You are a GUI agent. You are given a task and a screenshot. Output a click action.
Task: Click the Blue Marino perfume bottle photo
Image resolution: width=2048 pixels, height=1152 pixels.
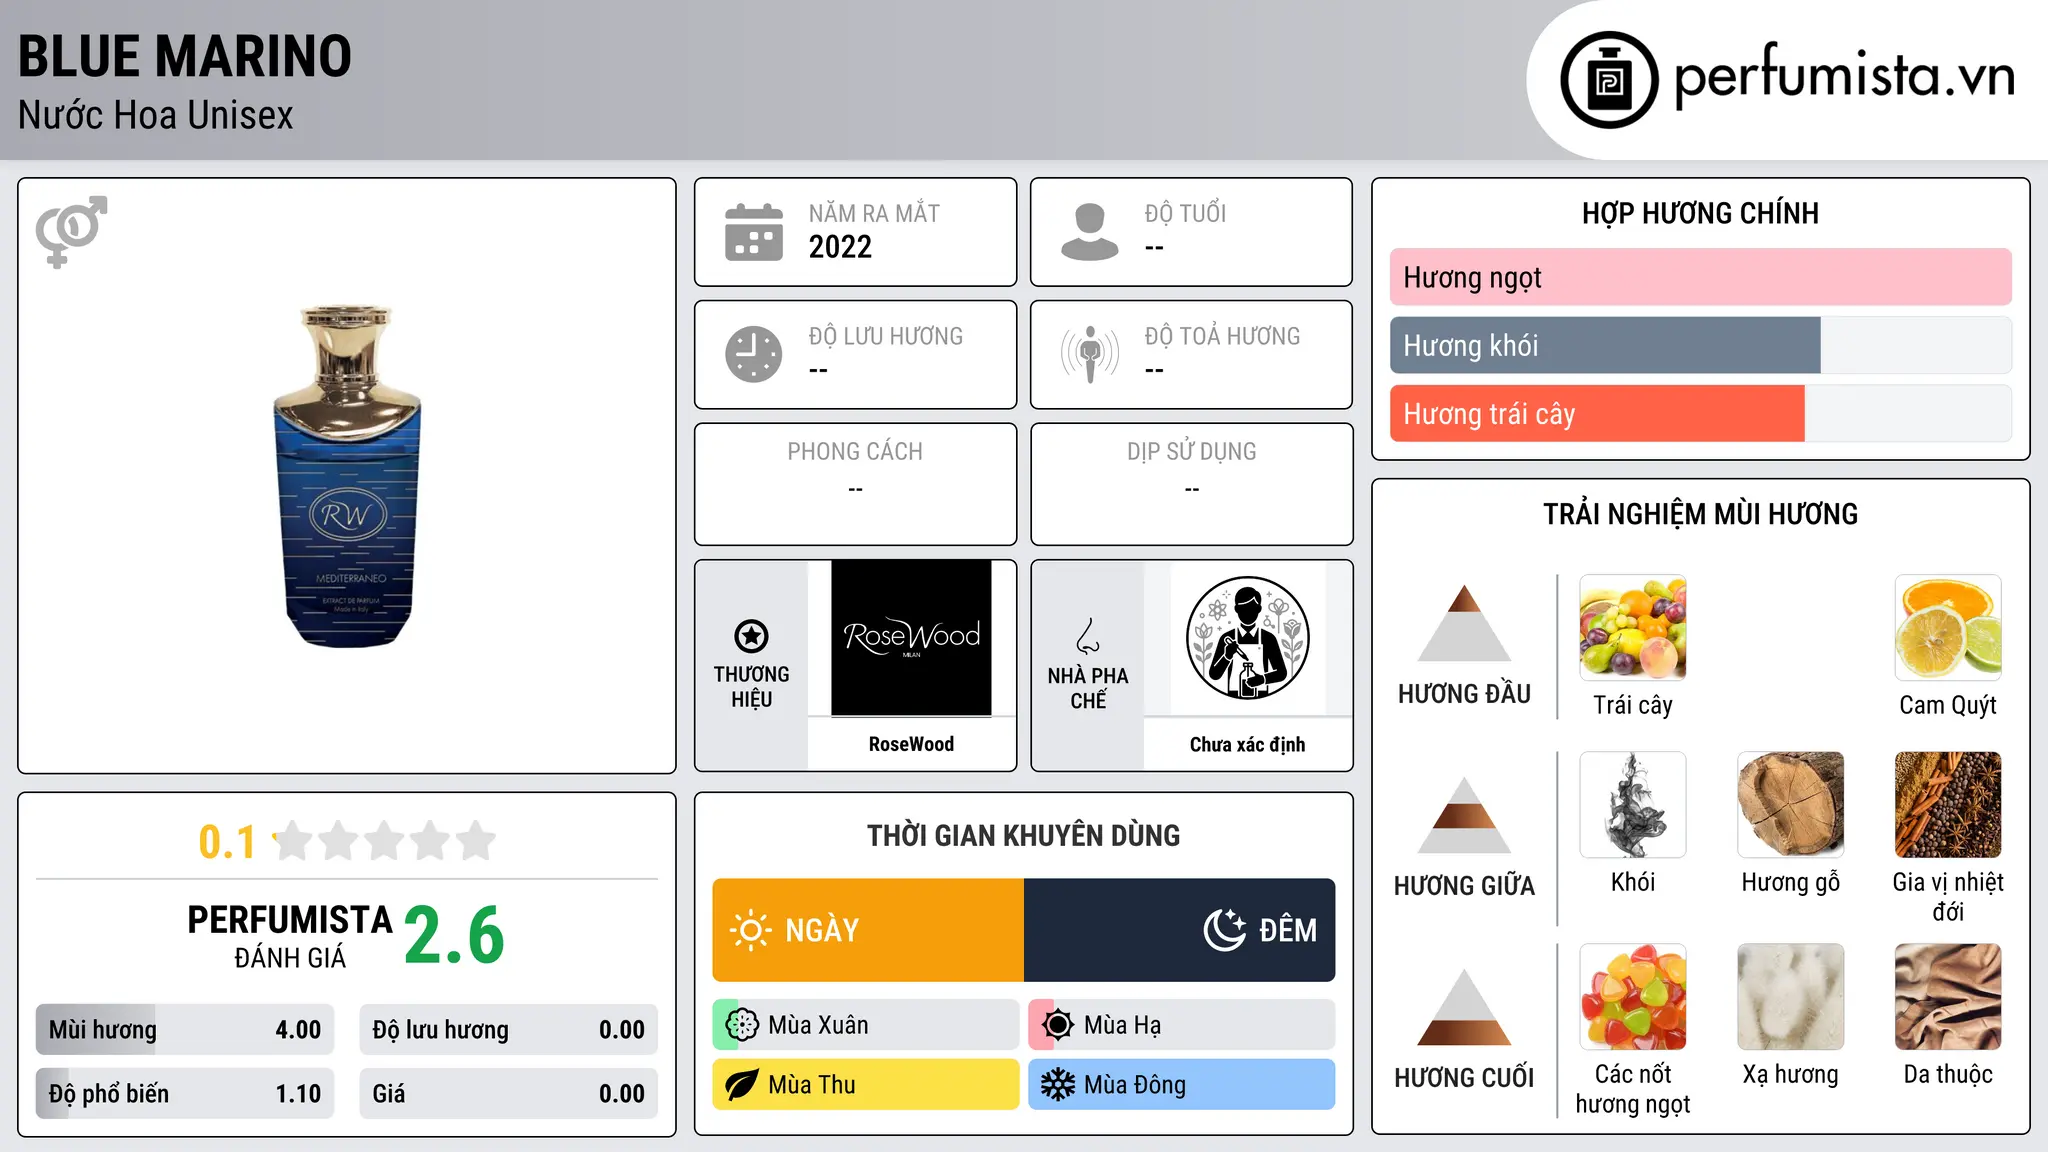coord(347,476)
